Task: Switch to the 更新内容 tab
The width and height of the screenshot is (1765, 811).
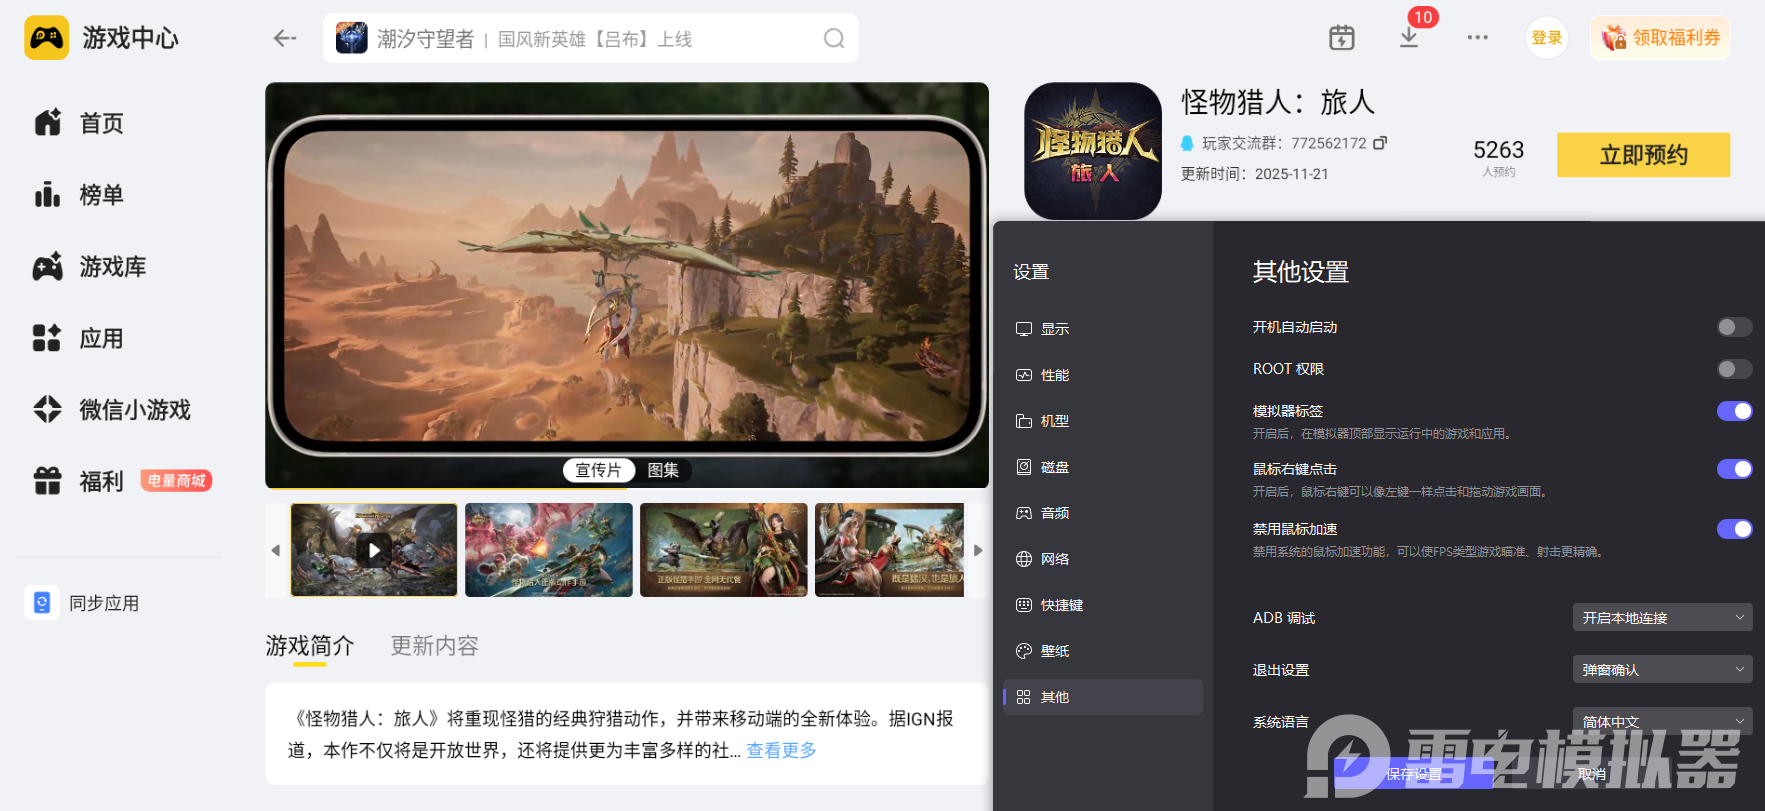Action: (435, 646)
